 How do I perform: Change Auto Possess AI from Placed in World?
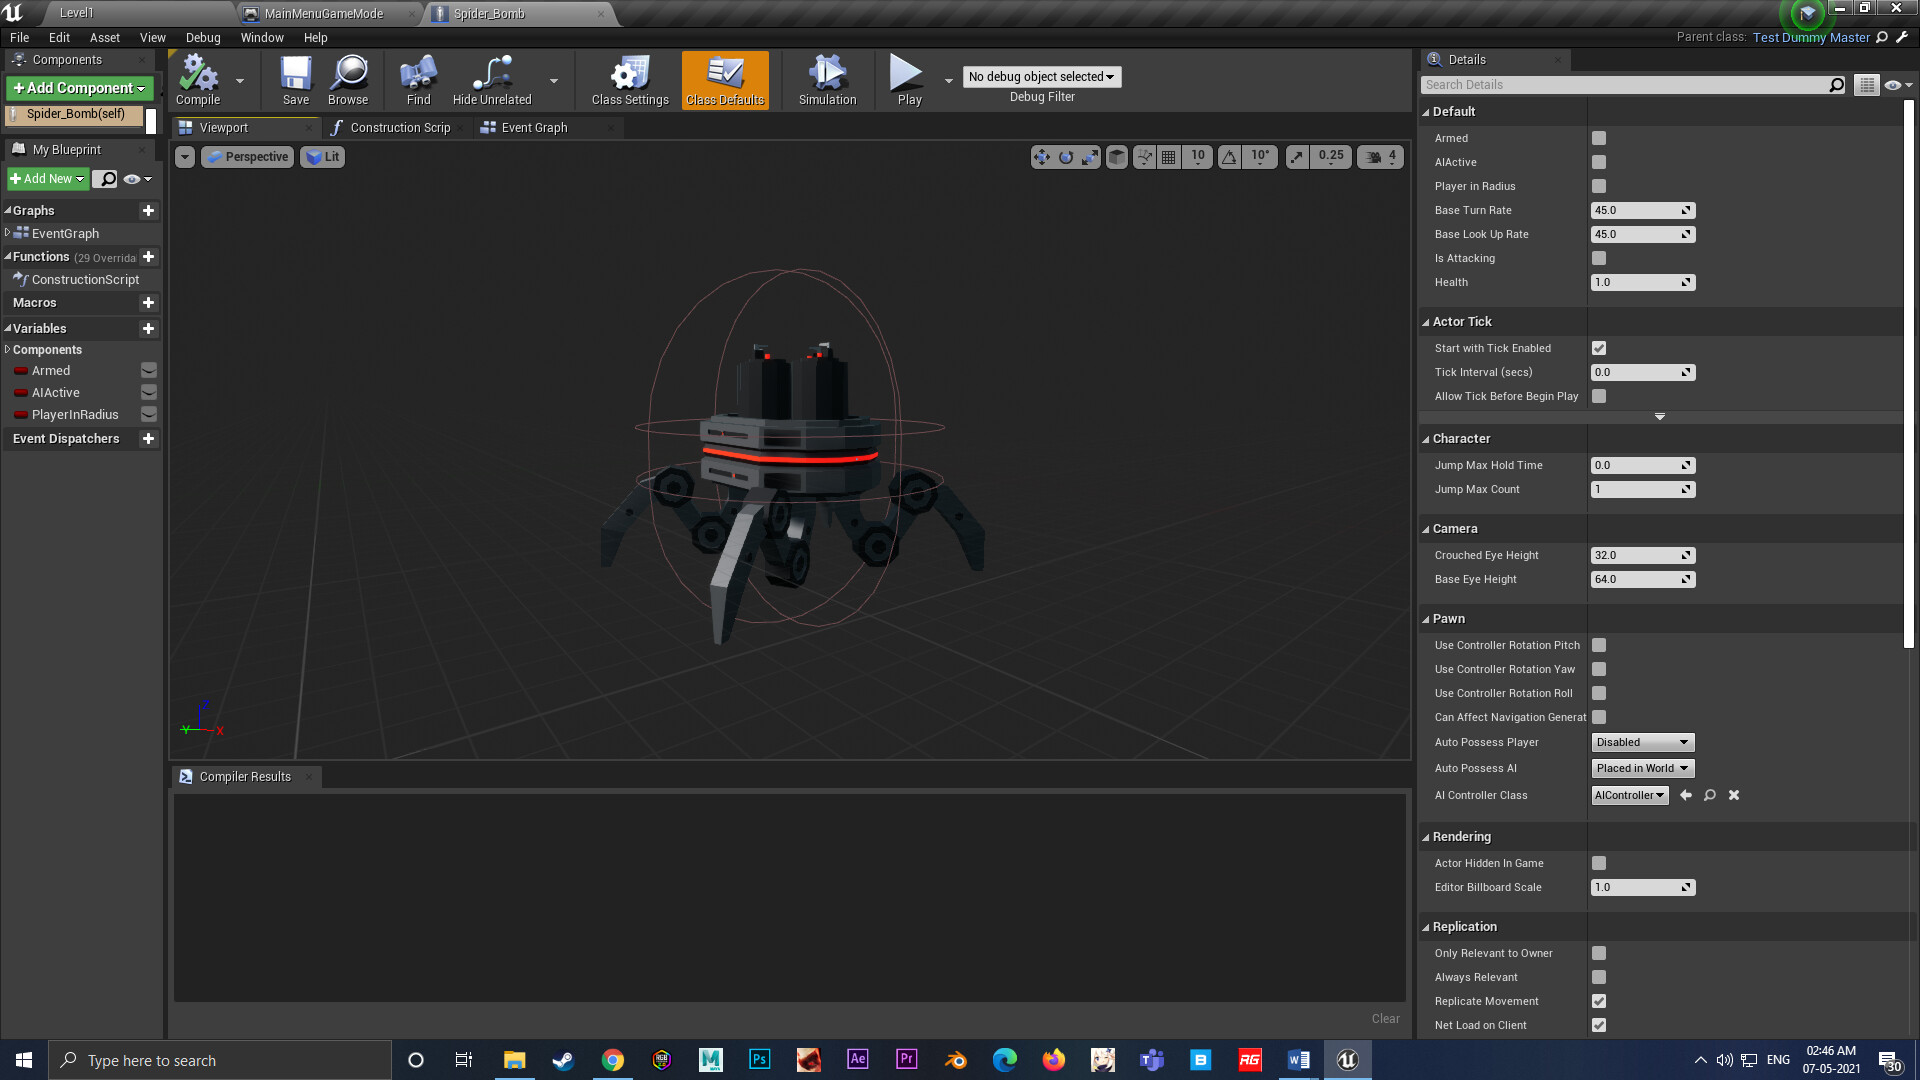tap(1642, 768)
